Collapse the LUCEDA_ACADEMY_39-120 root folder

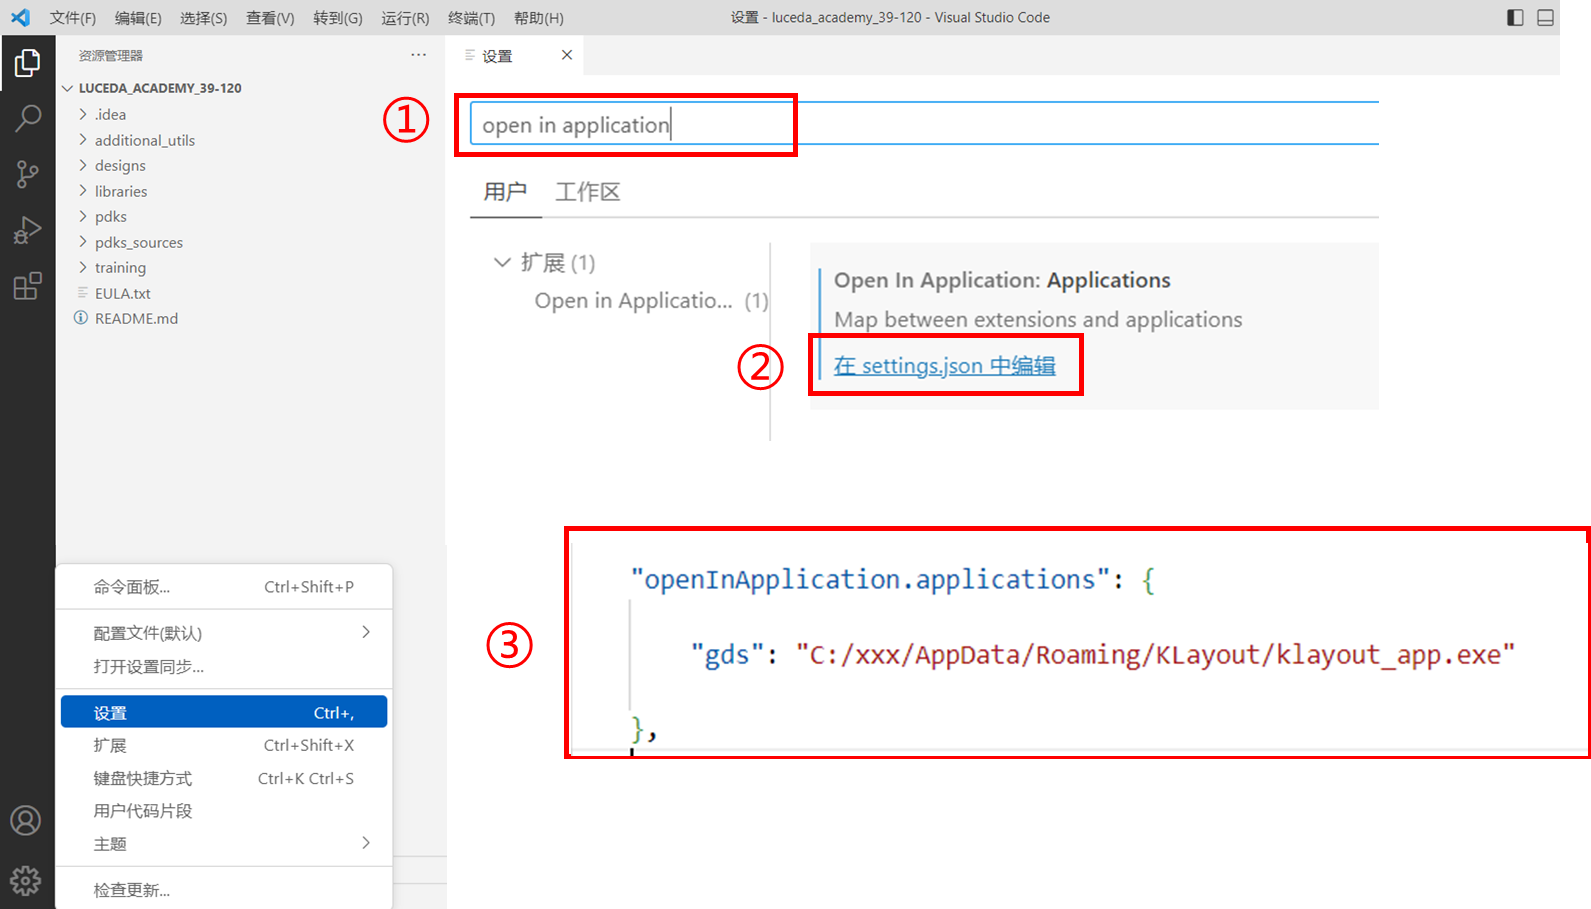pos(67,88)
